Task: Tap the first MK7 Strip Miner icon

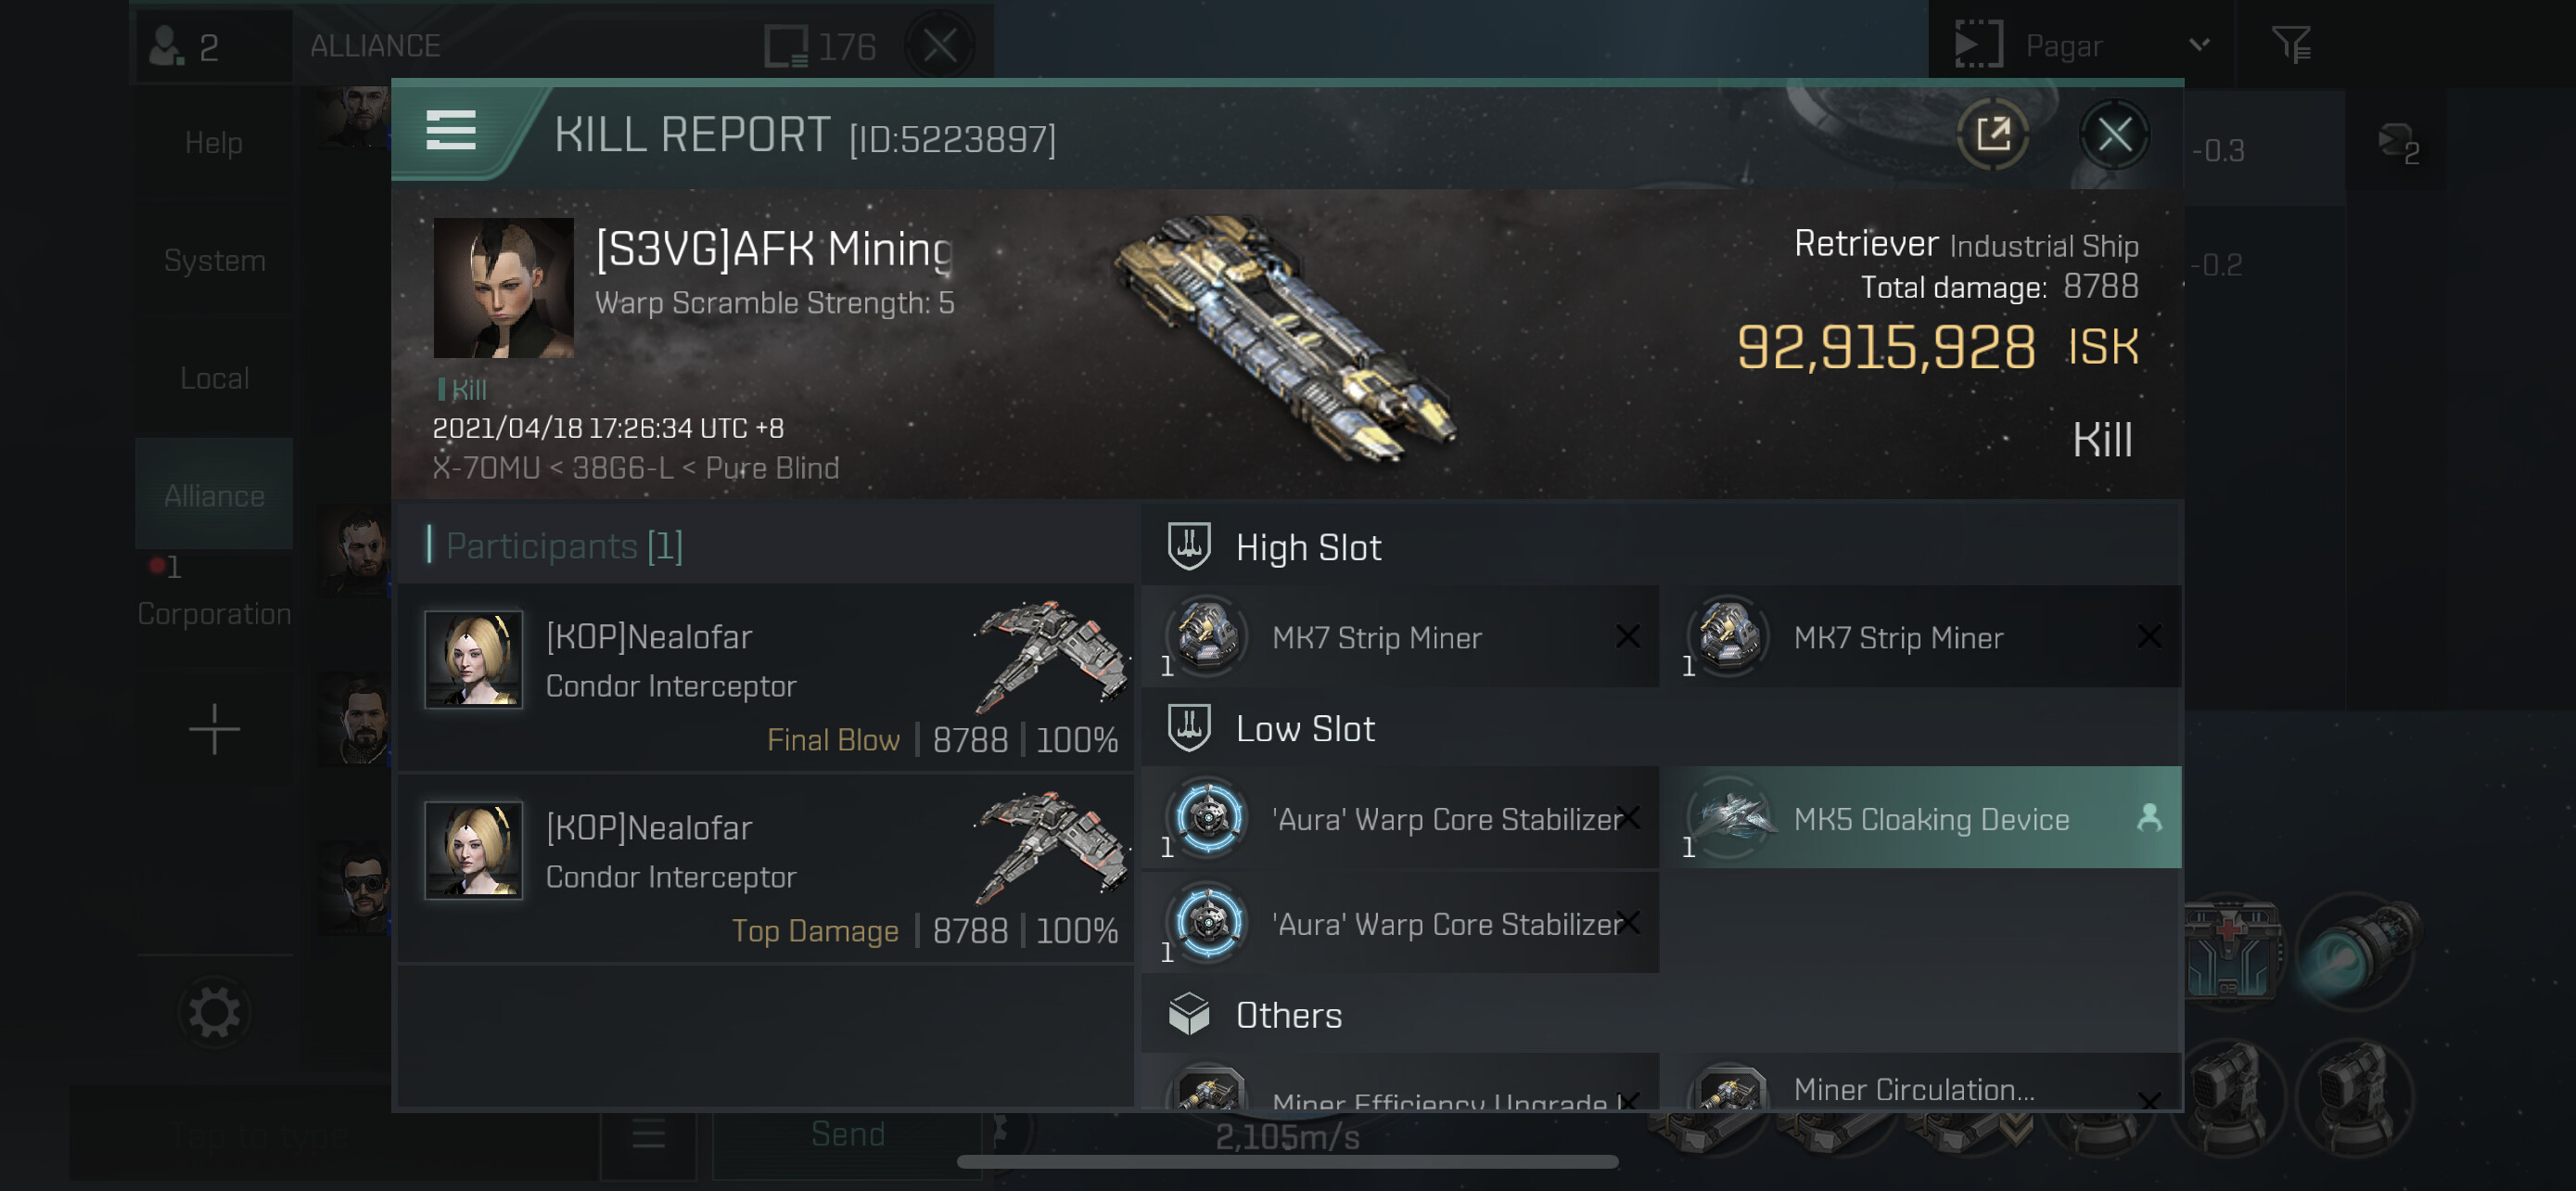Action: [x=1207, y=636]
